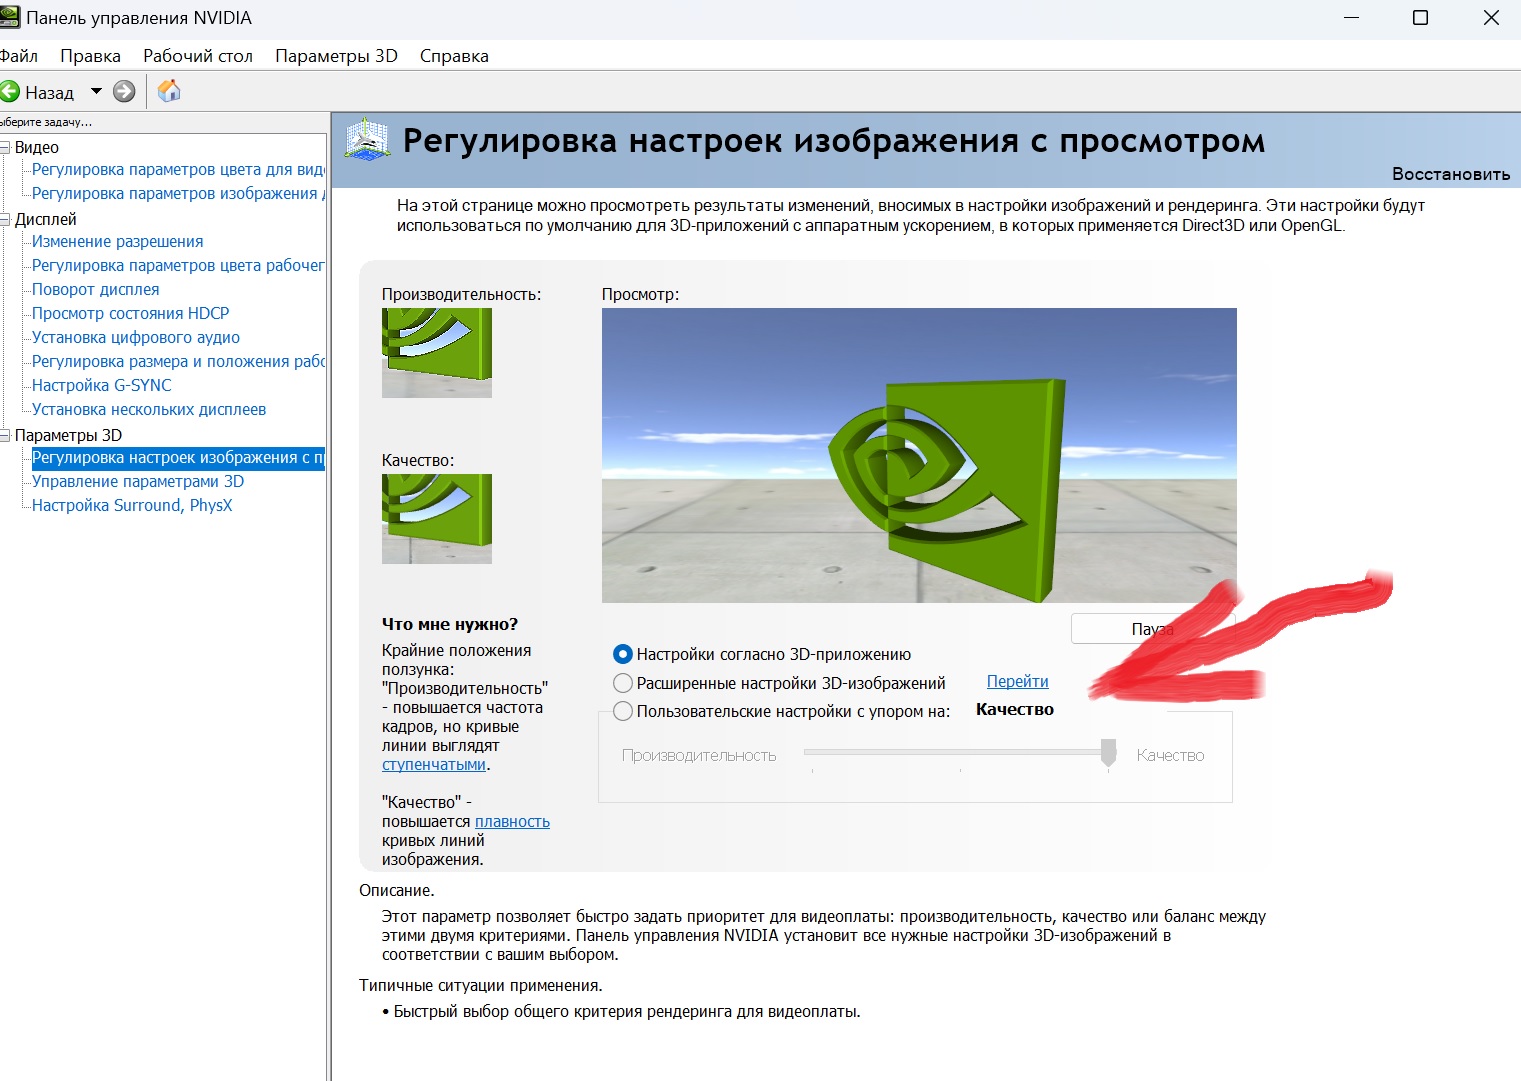
Task: Open Регулировка параметров цвета рабочего стола
Action: (x=178, y=265)
